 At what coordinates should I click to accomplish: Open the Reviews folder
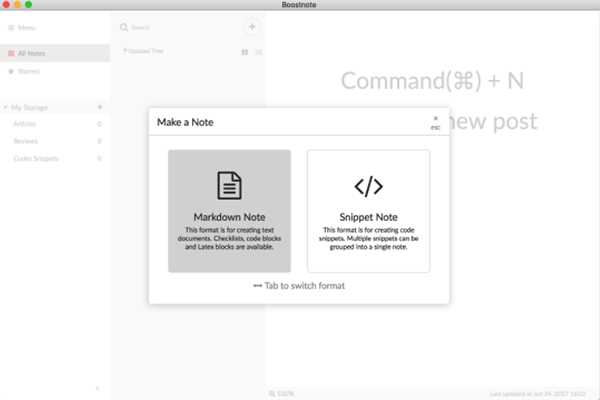click(55, 141)
